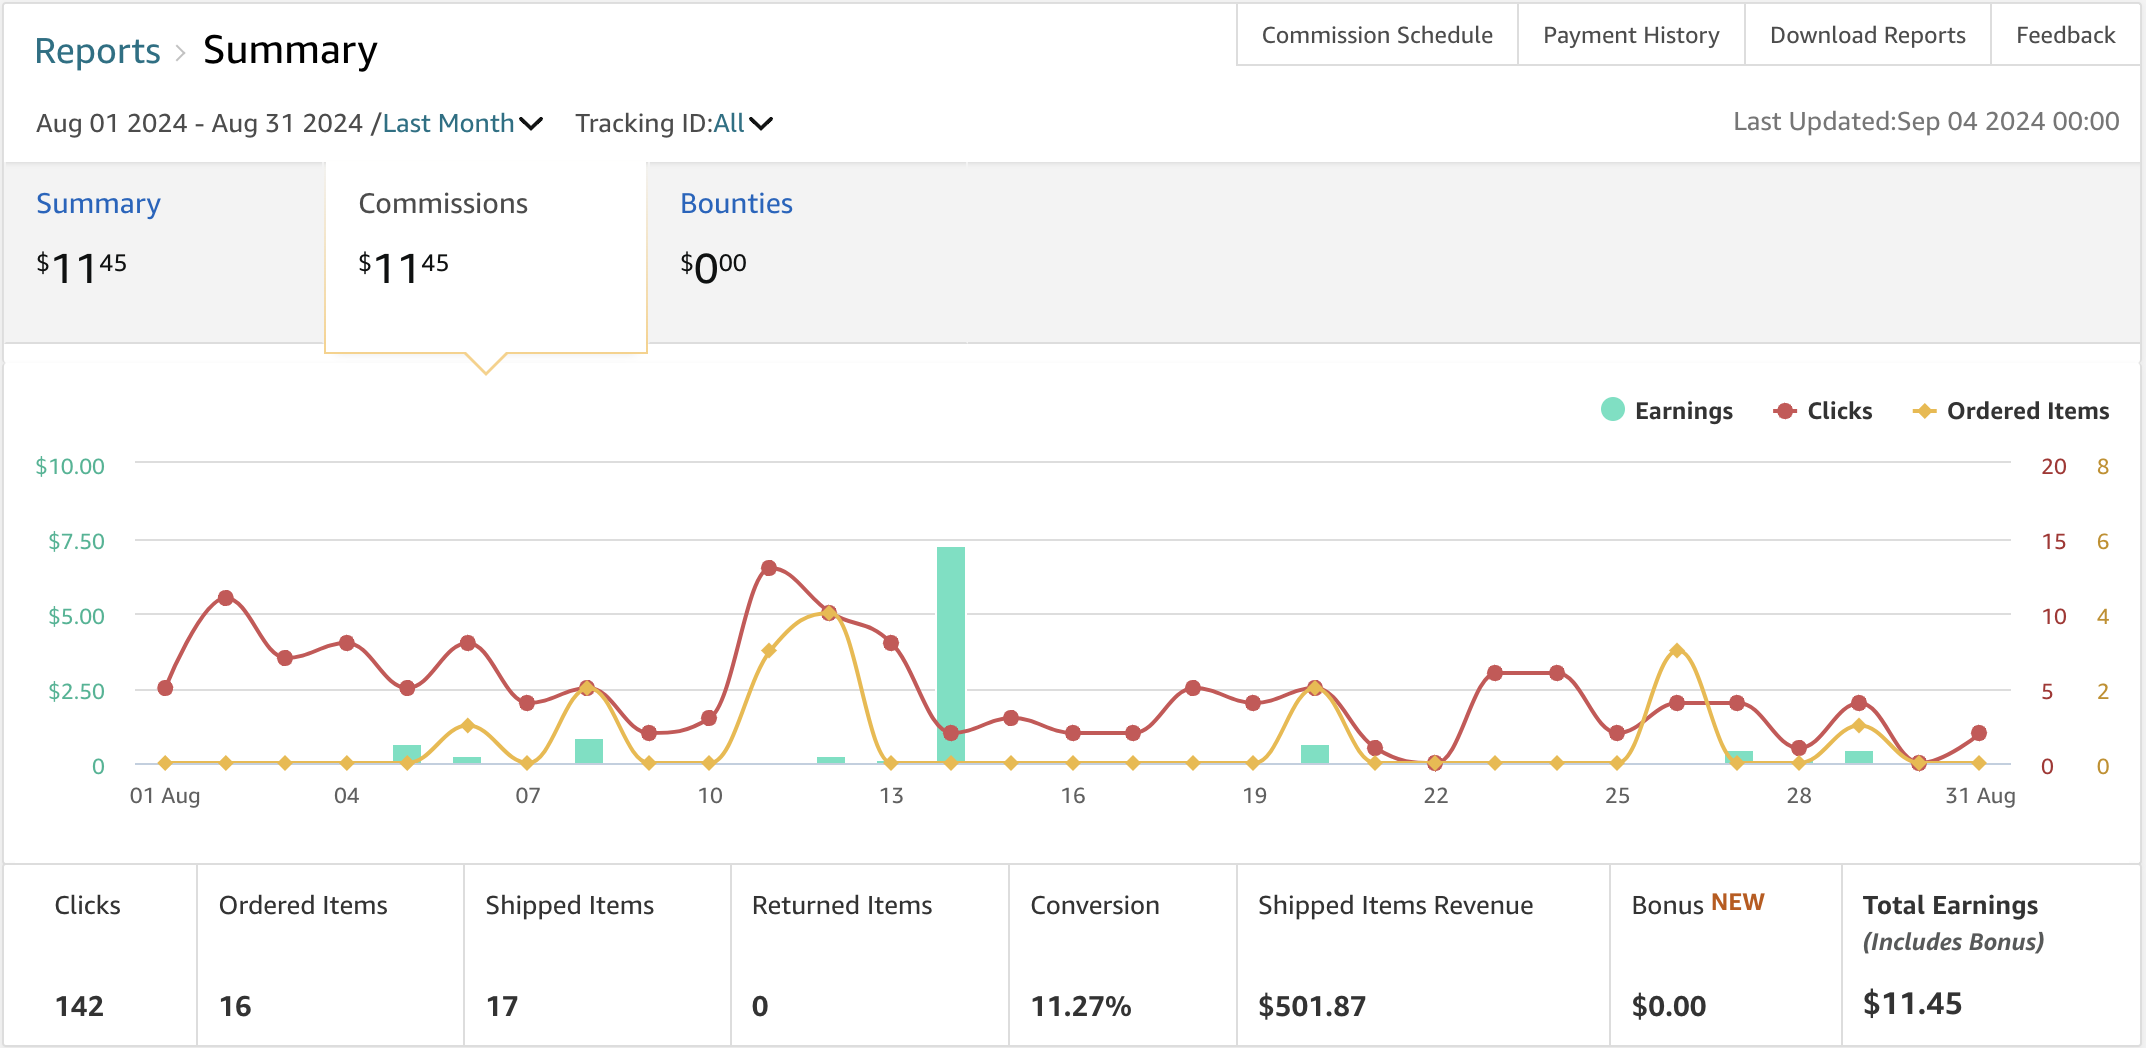Viewport: 2146px width, 1048px height.
Task: Open the Feedback link
Action: (x=2065, y=35)
